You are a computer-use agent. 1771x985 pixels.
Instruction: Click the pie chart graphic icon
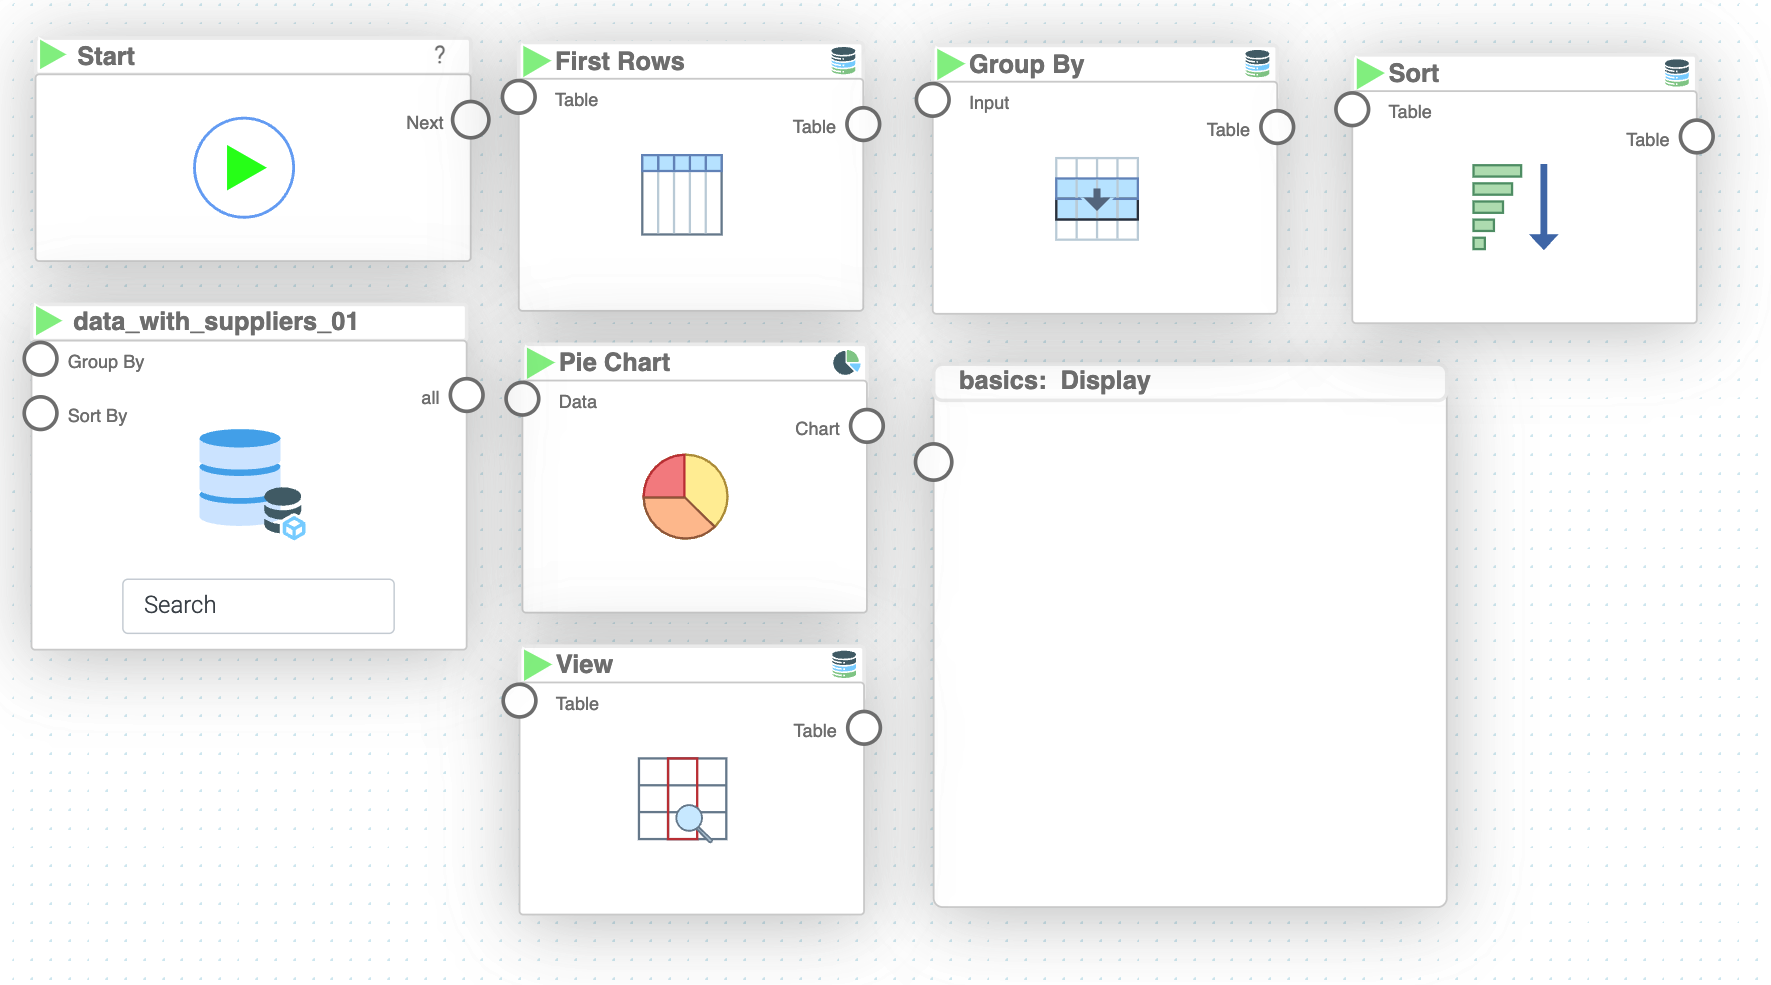click(x=685, y=496)
